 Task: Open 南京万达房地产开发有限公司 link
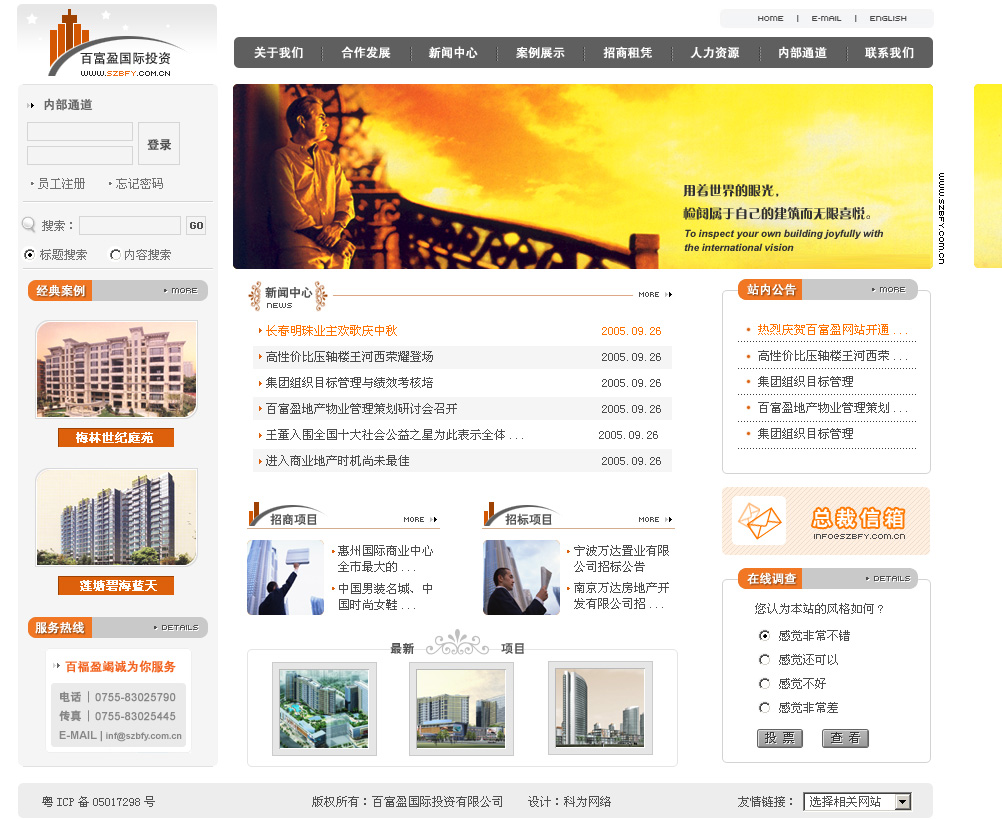tap(621, 596)
